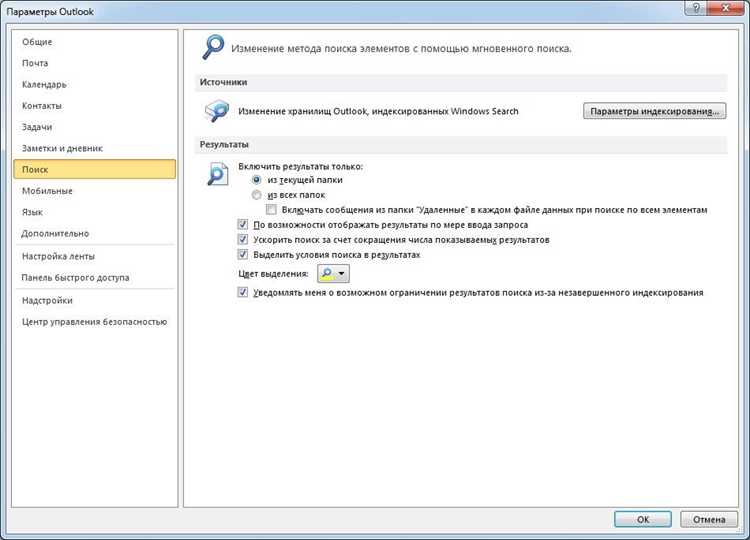
Task: Select the highlighted Поиск category
Action: pos(95,169)
